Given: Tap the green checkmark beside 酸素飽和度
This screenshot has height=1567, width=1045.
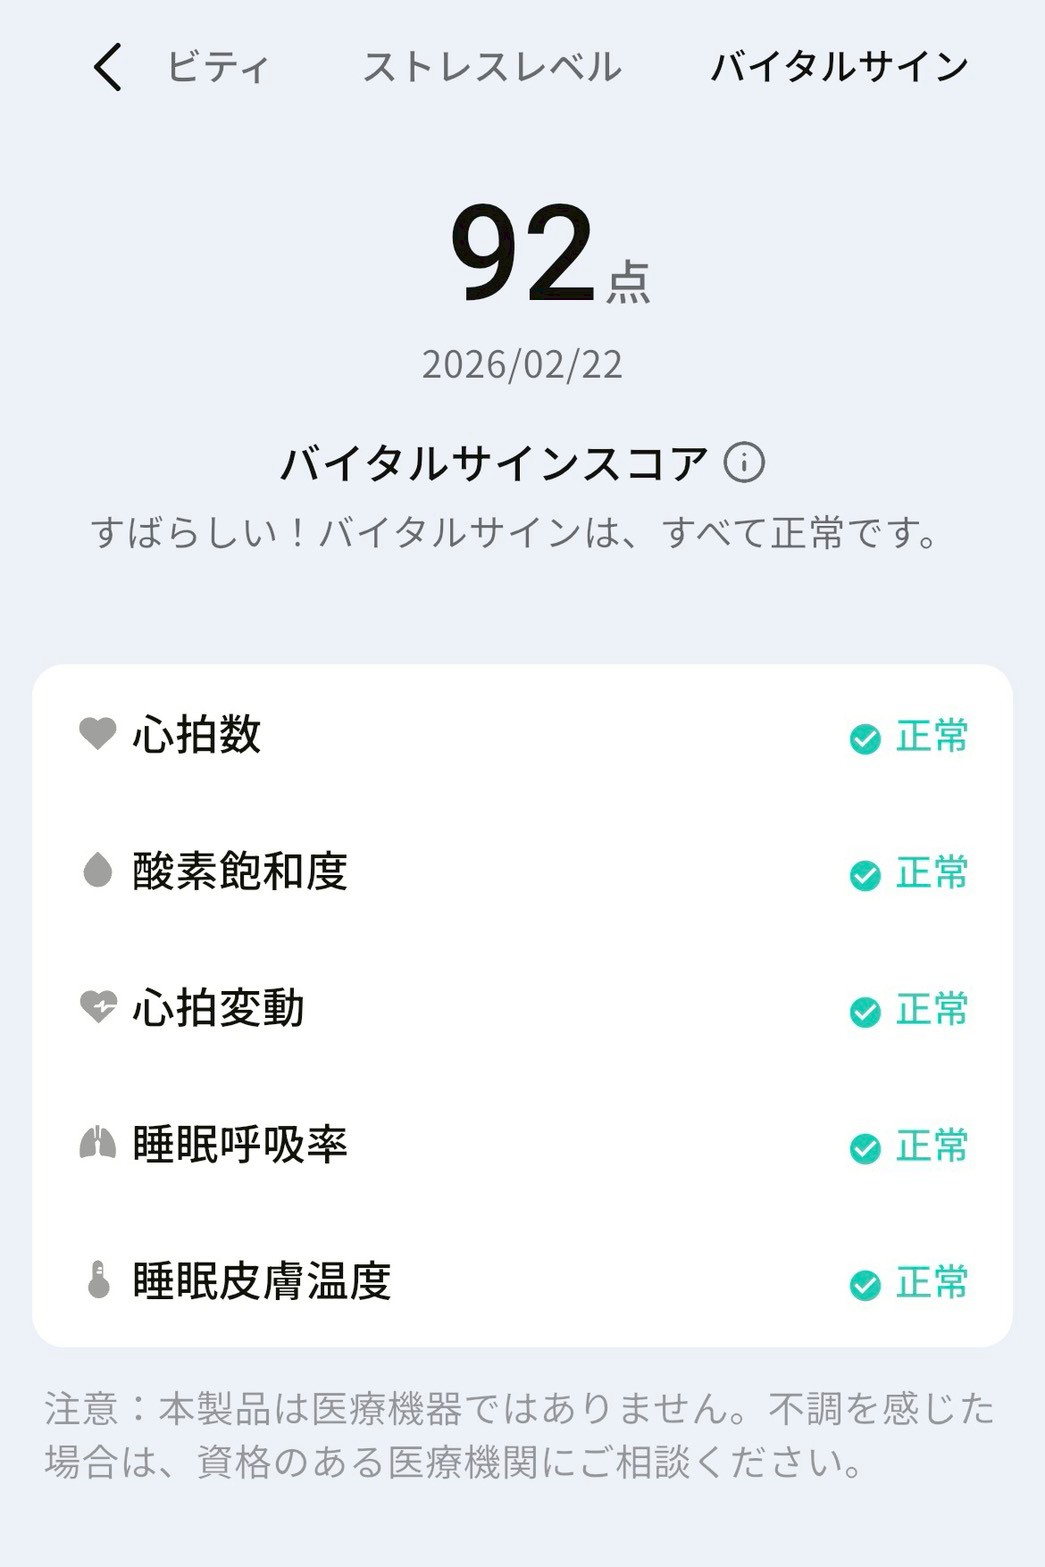Looking at the screenshot, I should 865,875.
